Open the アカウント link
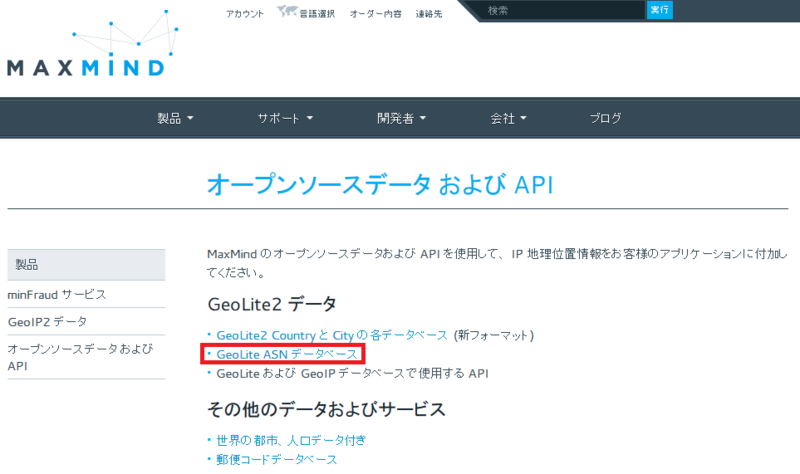This screenshot has width=800, height=474. 245,14
